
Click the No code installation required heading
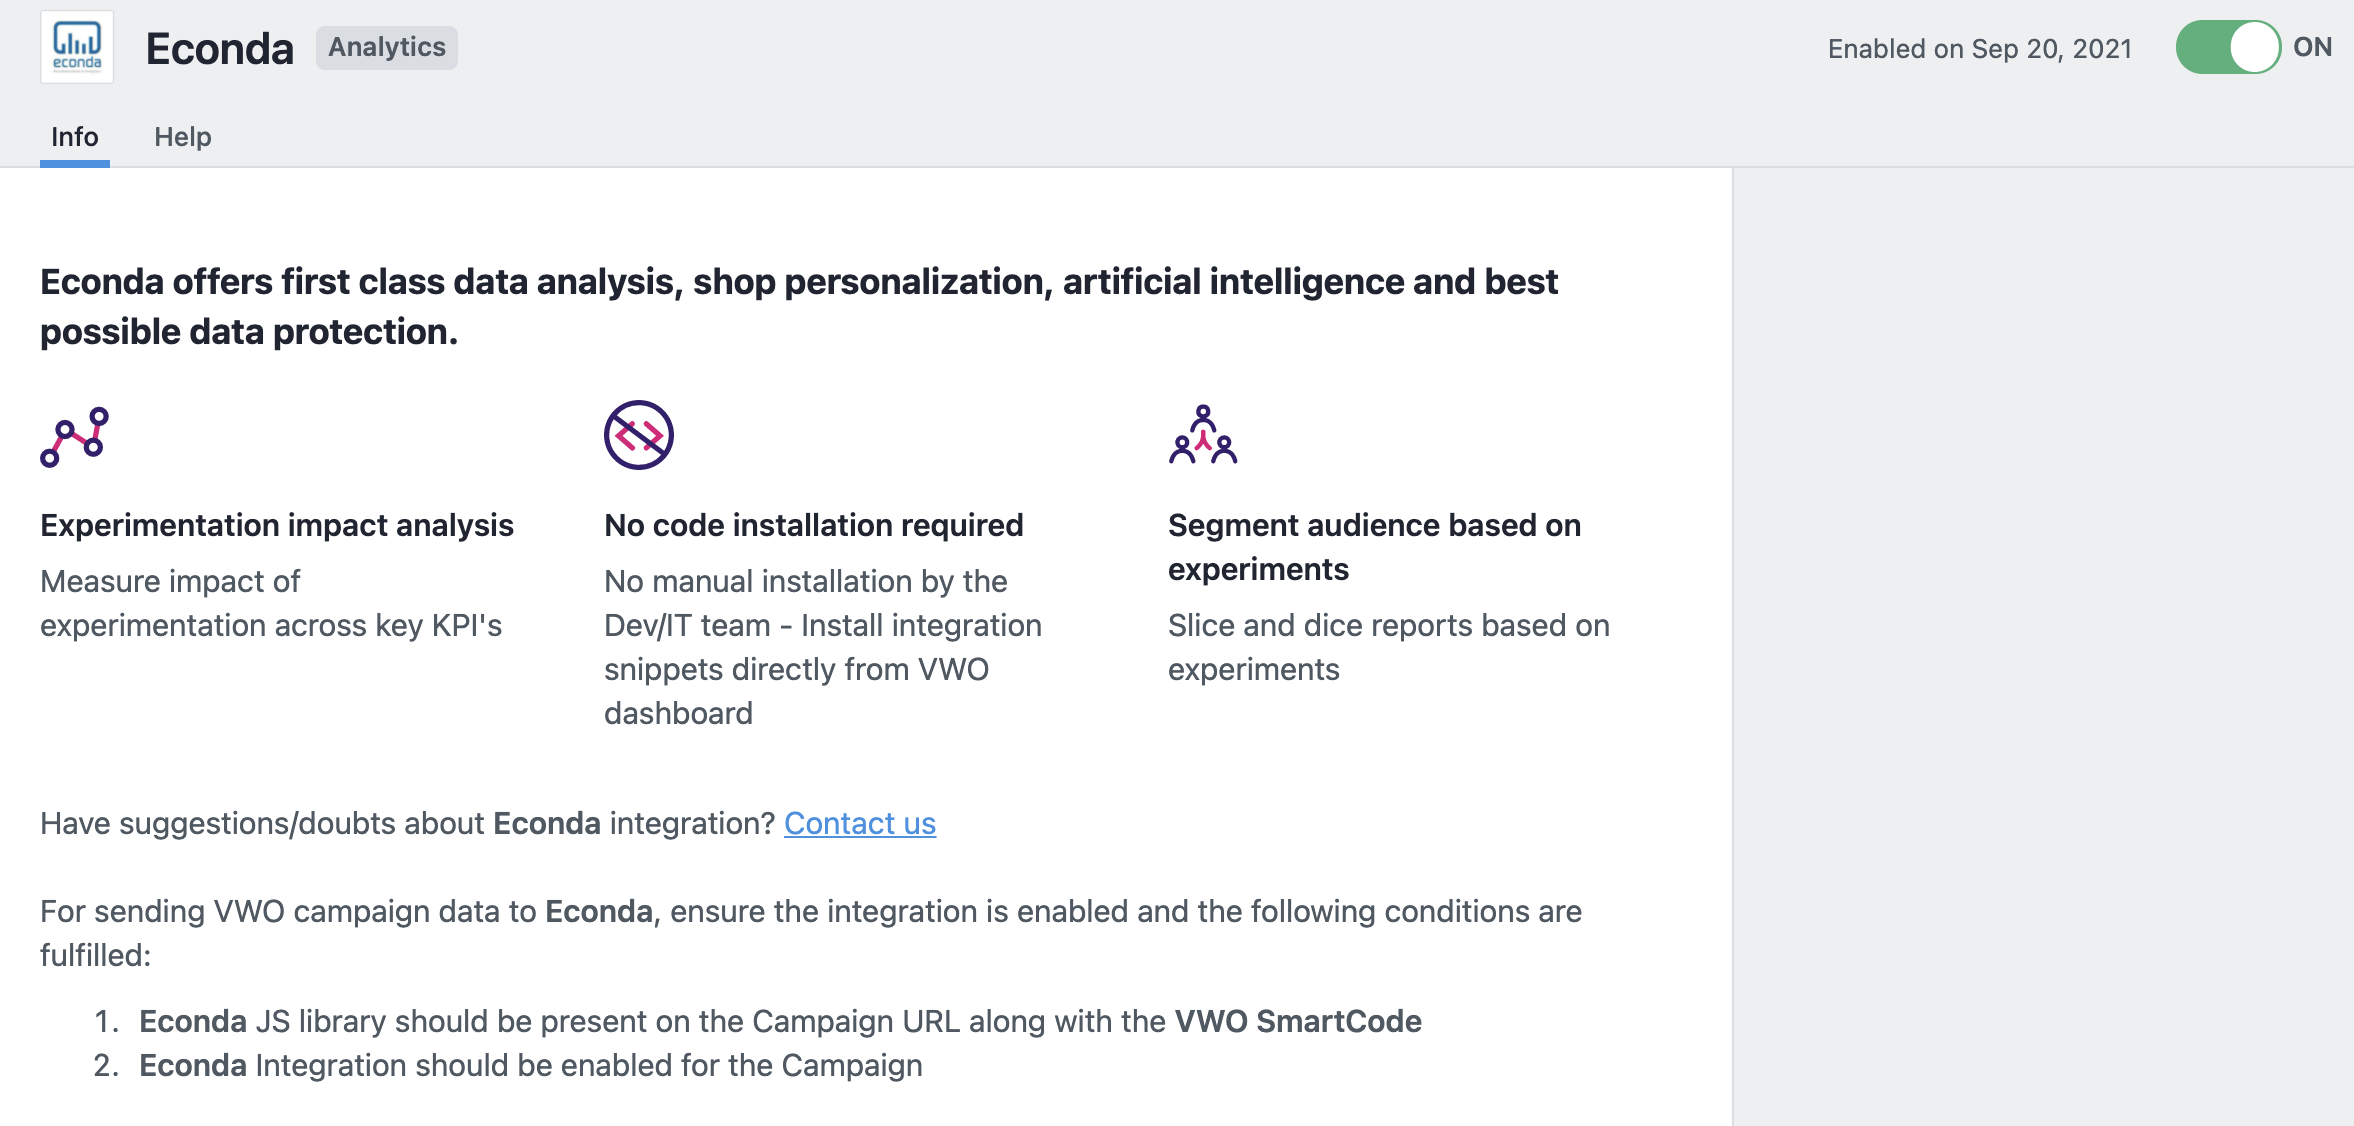click(814, 525)
